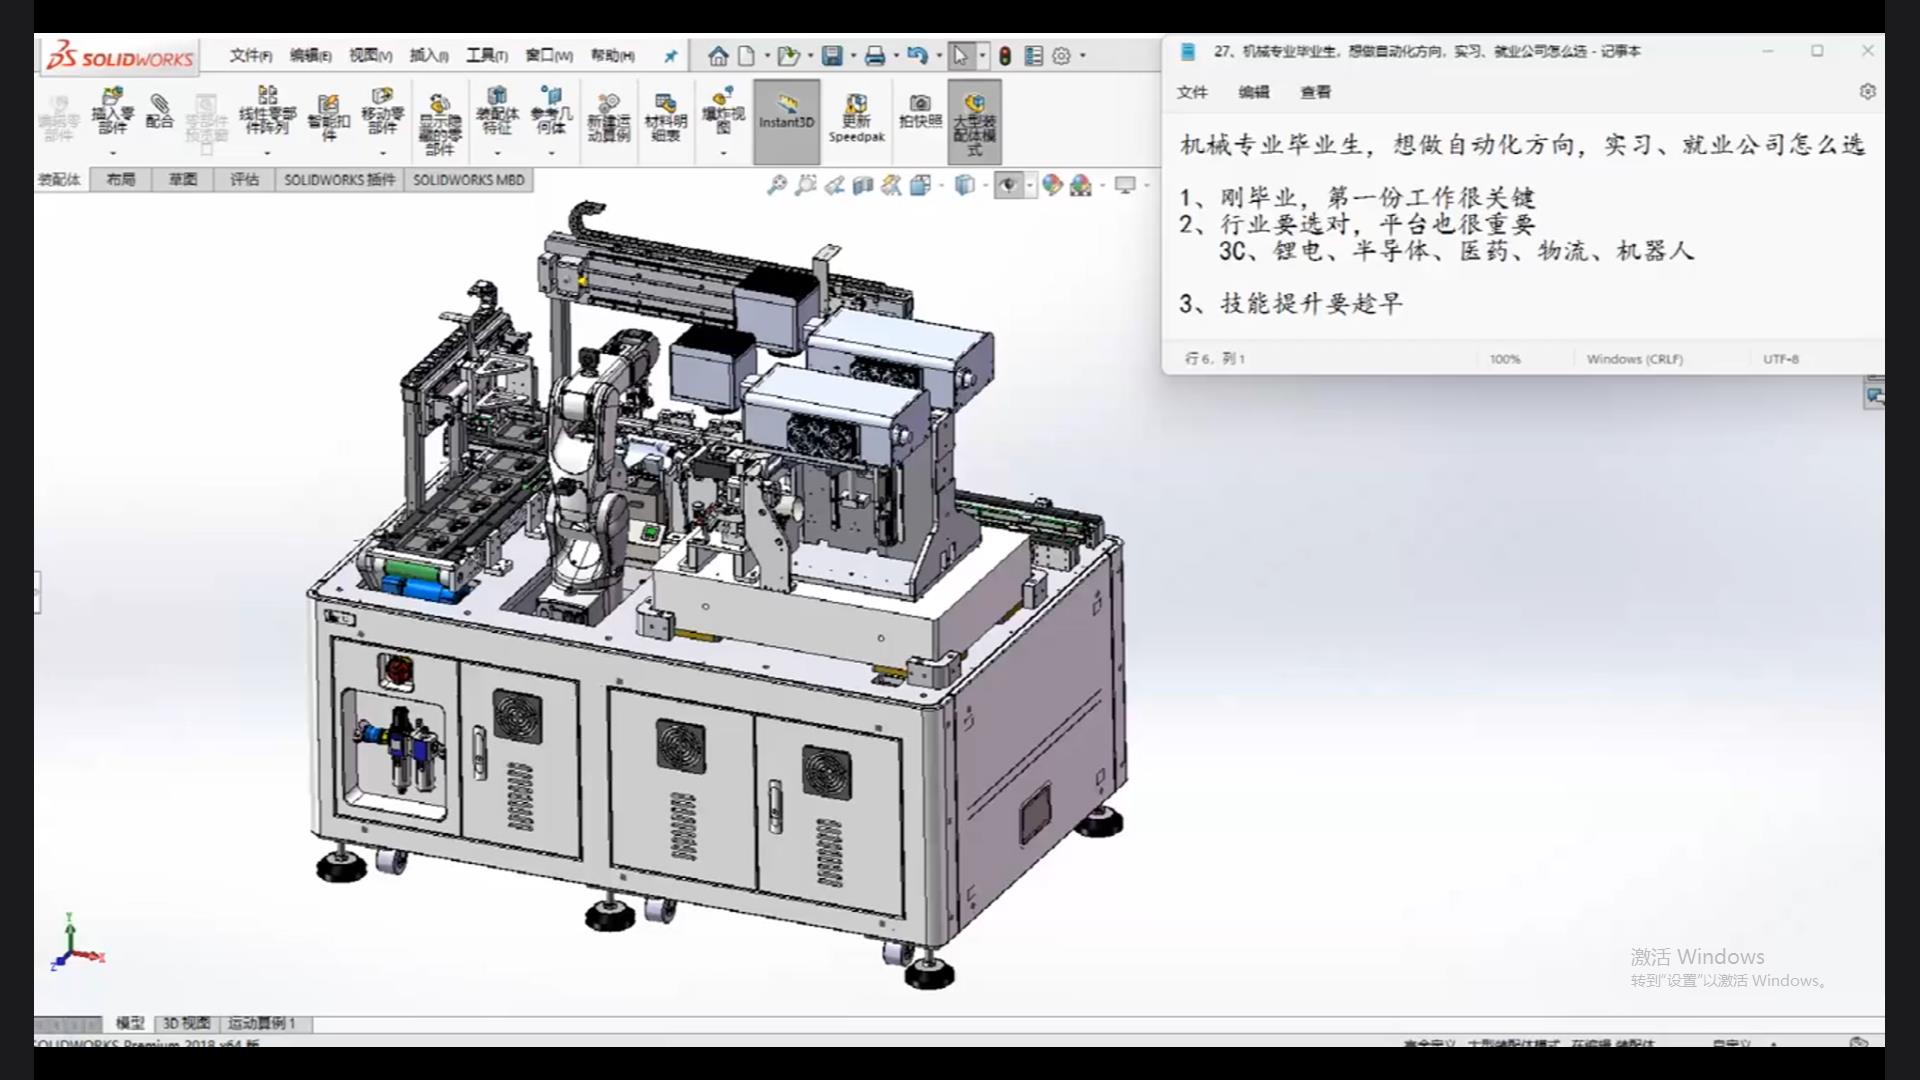The image size is (1920, 1080).
Task: Click the Insert Components (插入零部件) icon
Action: click(112, 111)
